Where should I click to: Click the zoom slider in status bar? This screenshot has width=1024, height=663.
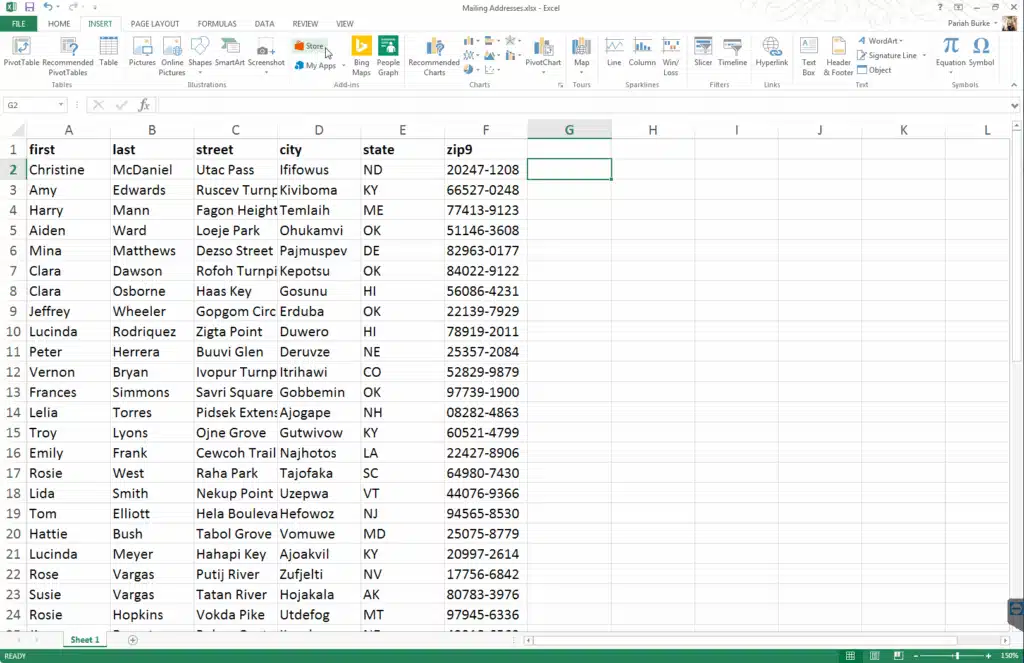958,656
